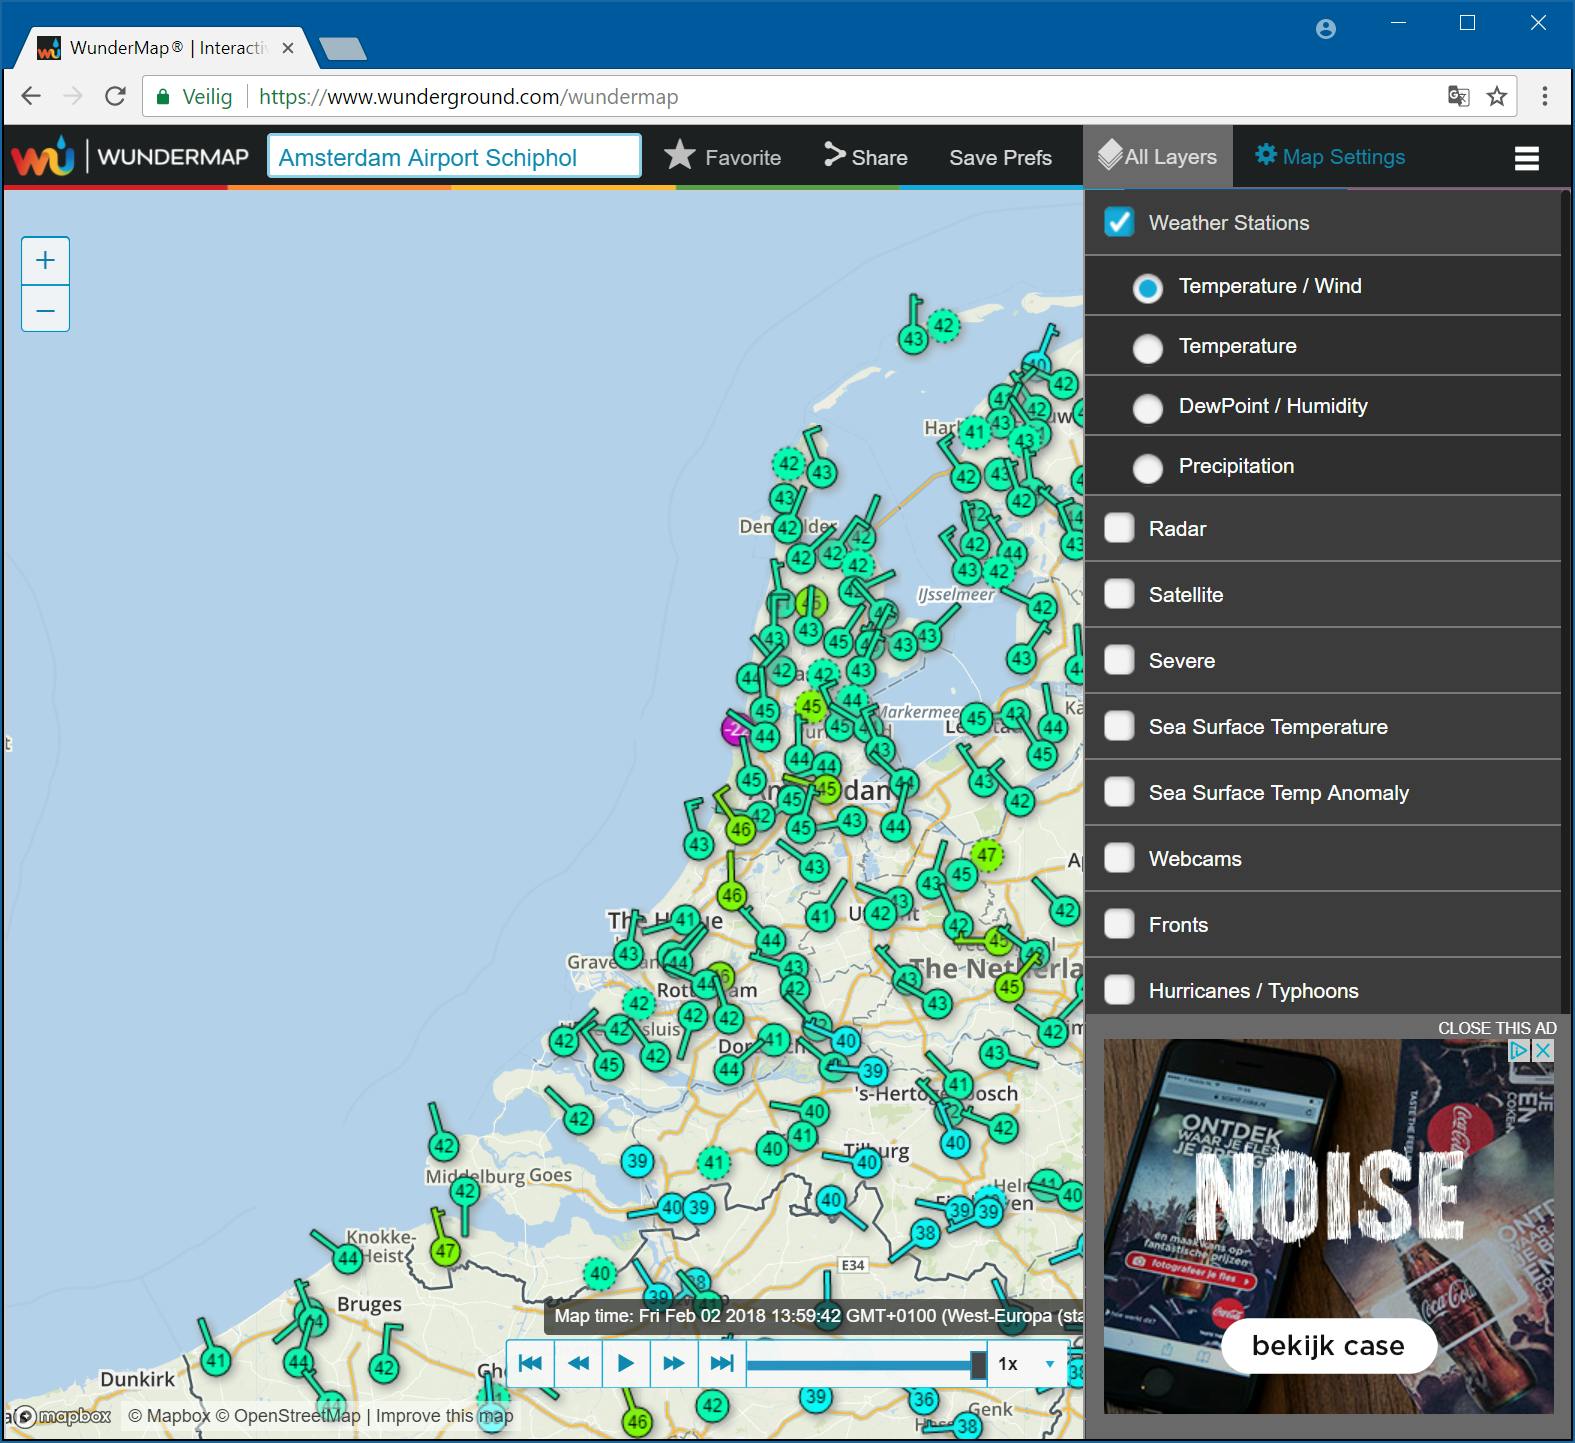The height and width of the screenshot is (1443, 1575).
Task: Click the 'bekijk case' ad button
Action: pos(1328,1345)
